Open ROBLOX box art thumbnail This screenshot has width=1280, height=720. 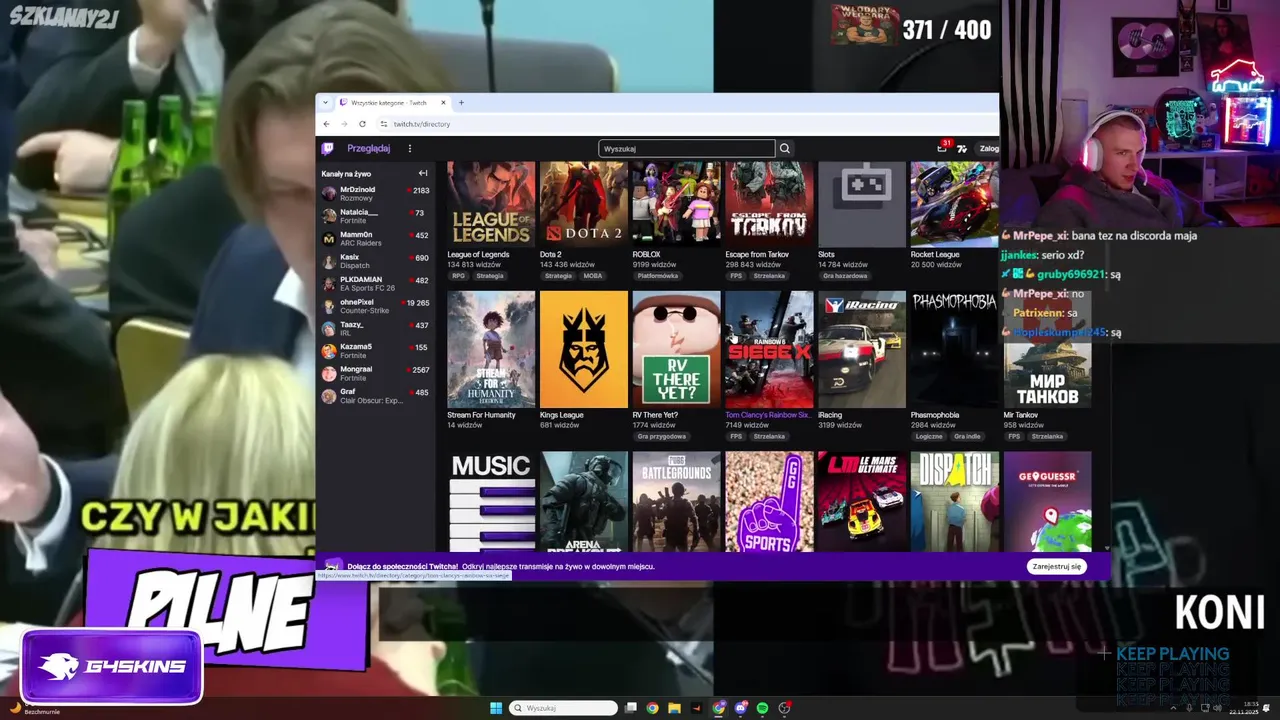click(x=676, y=204)
